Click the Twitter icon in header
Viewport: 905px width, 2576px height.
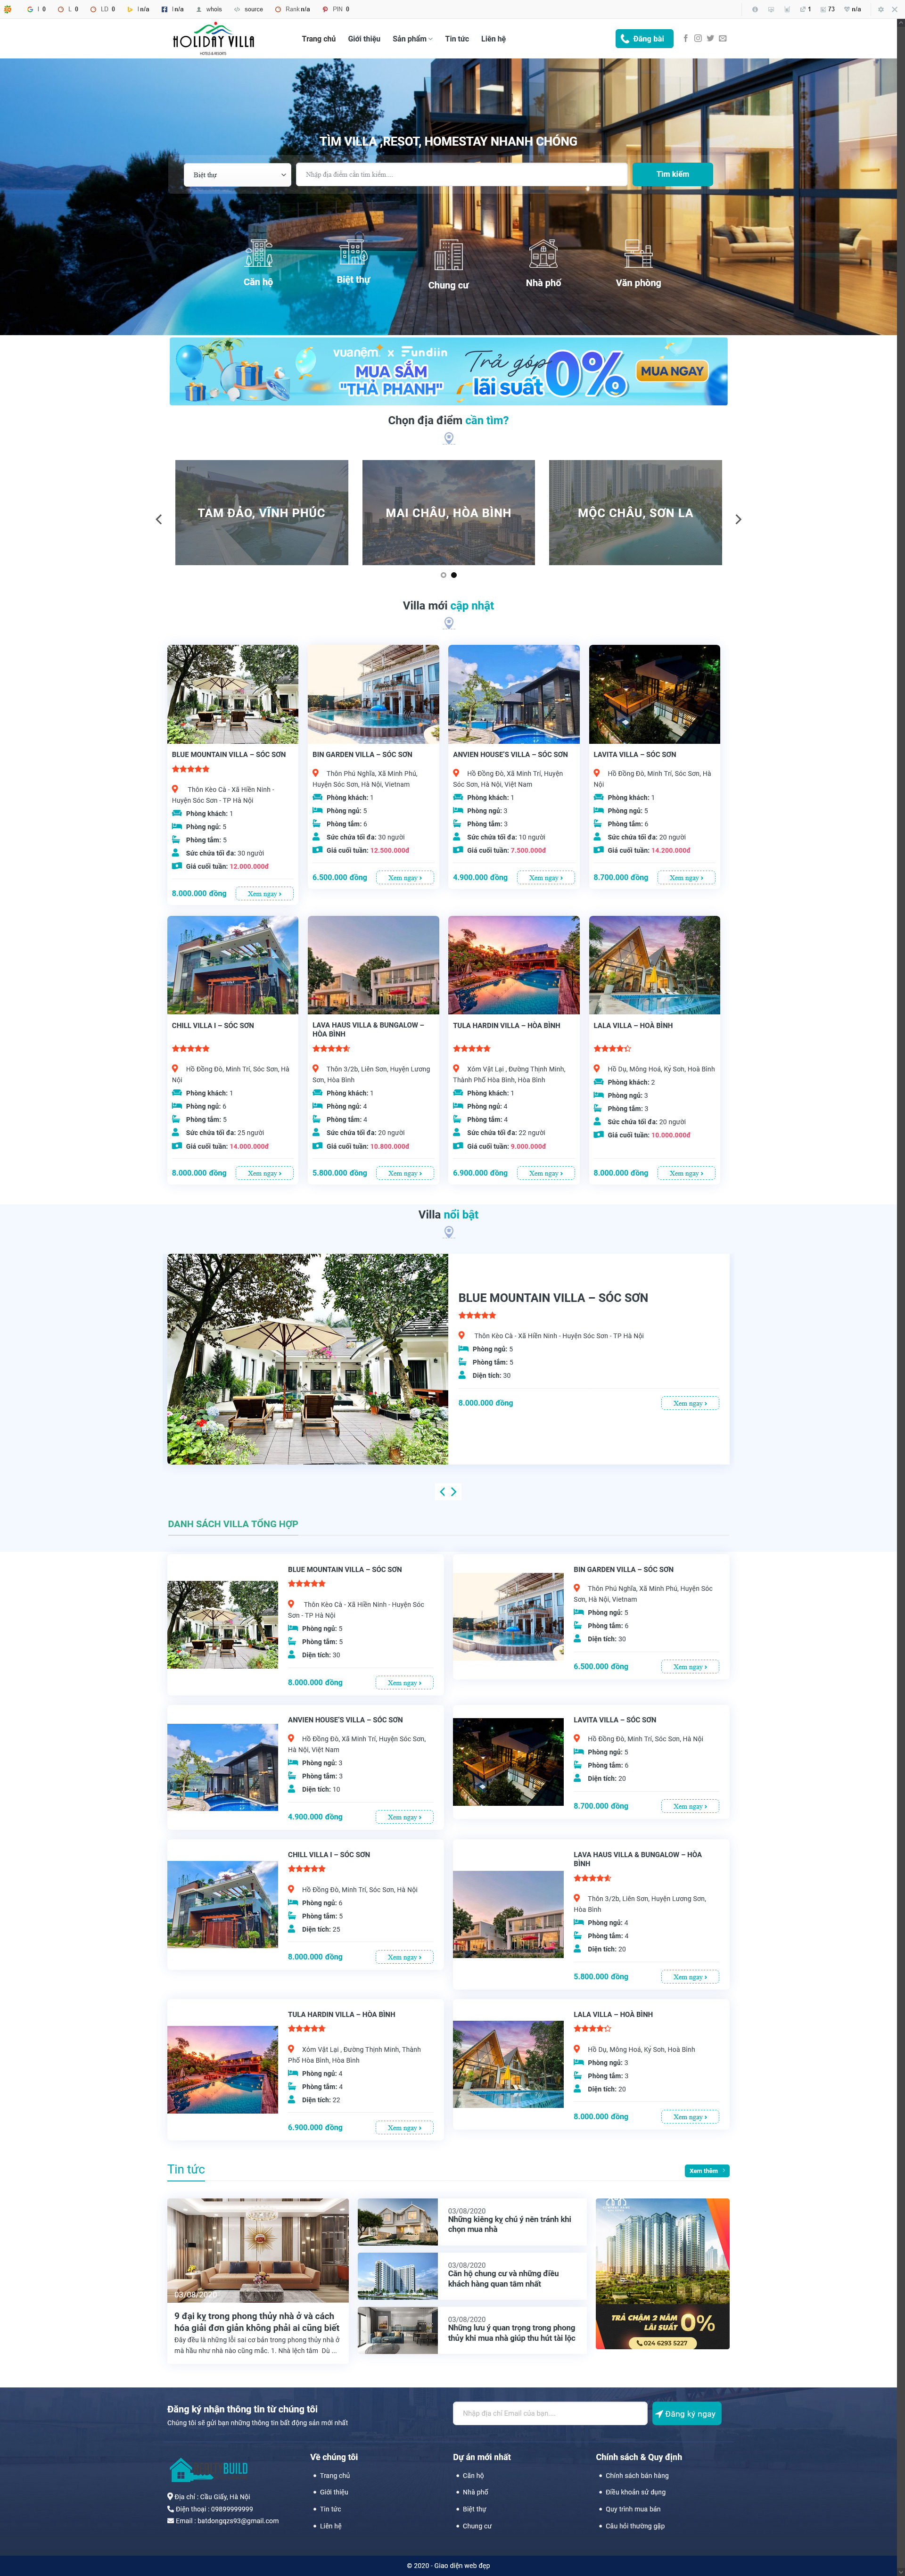click(710, 39)
